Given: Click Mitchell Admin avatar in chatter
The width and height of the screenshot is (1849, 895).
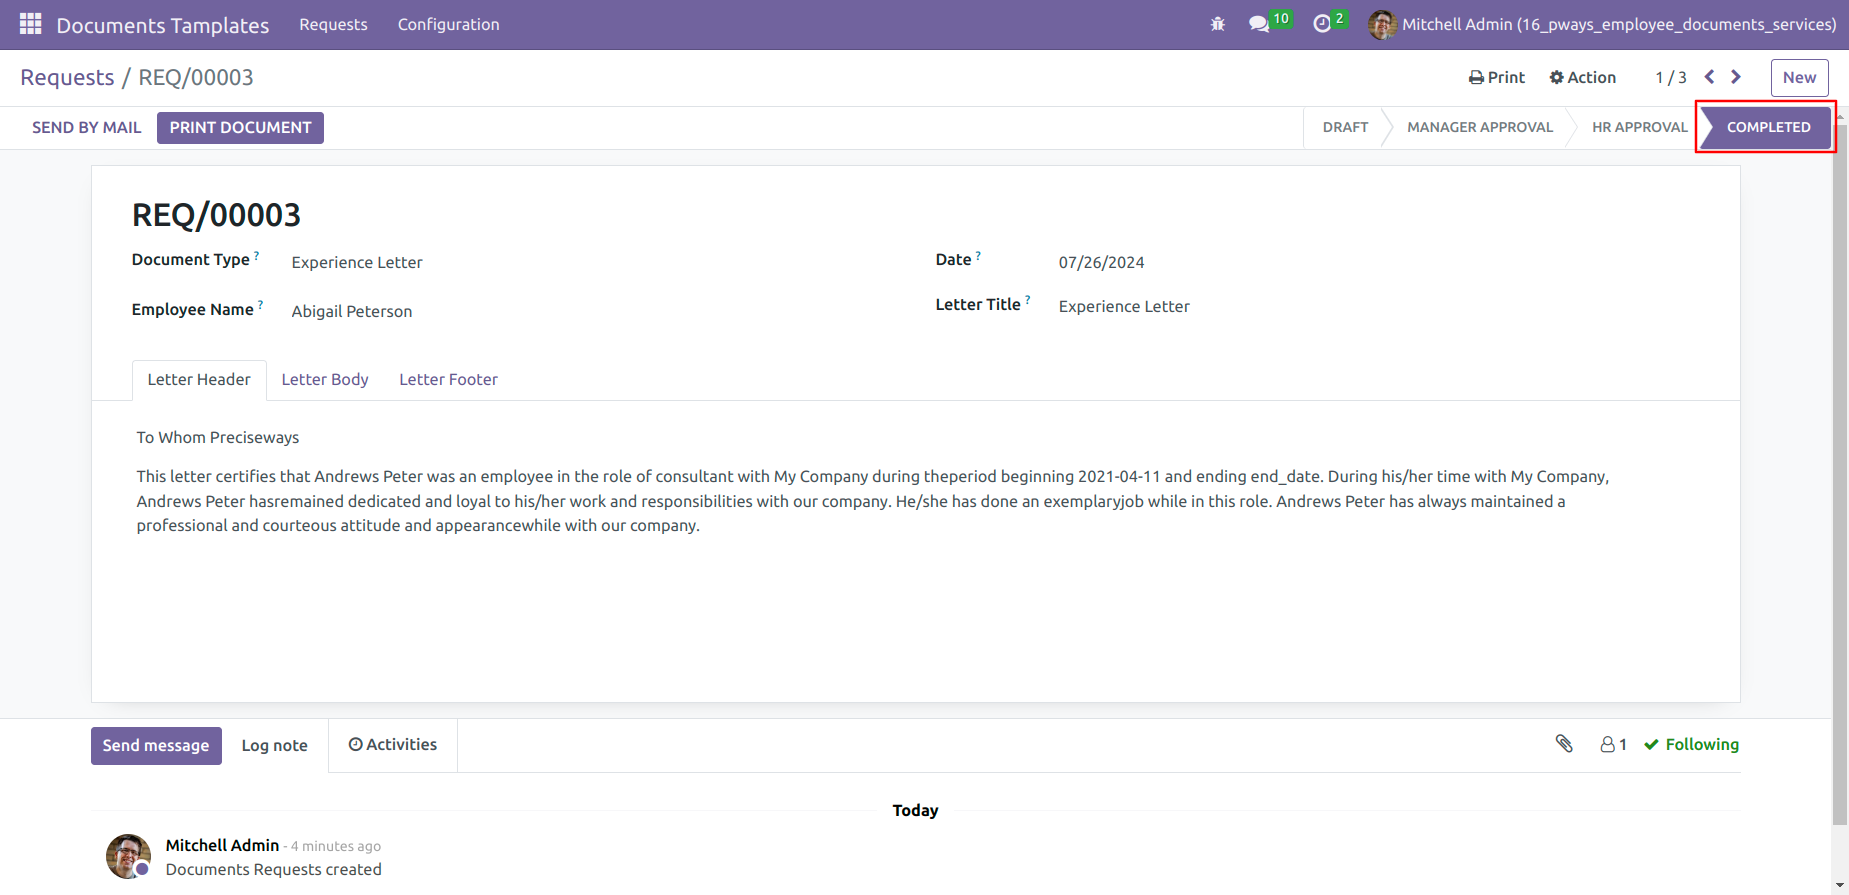Looking at the screenshot, I should pyautogui.click(x=128, y=856).
